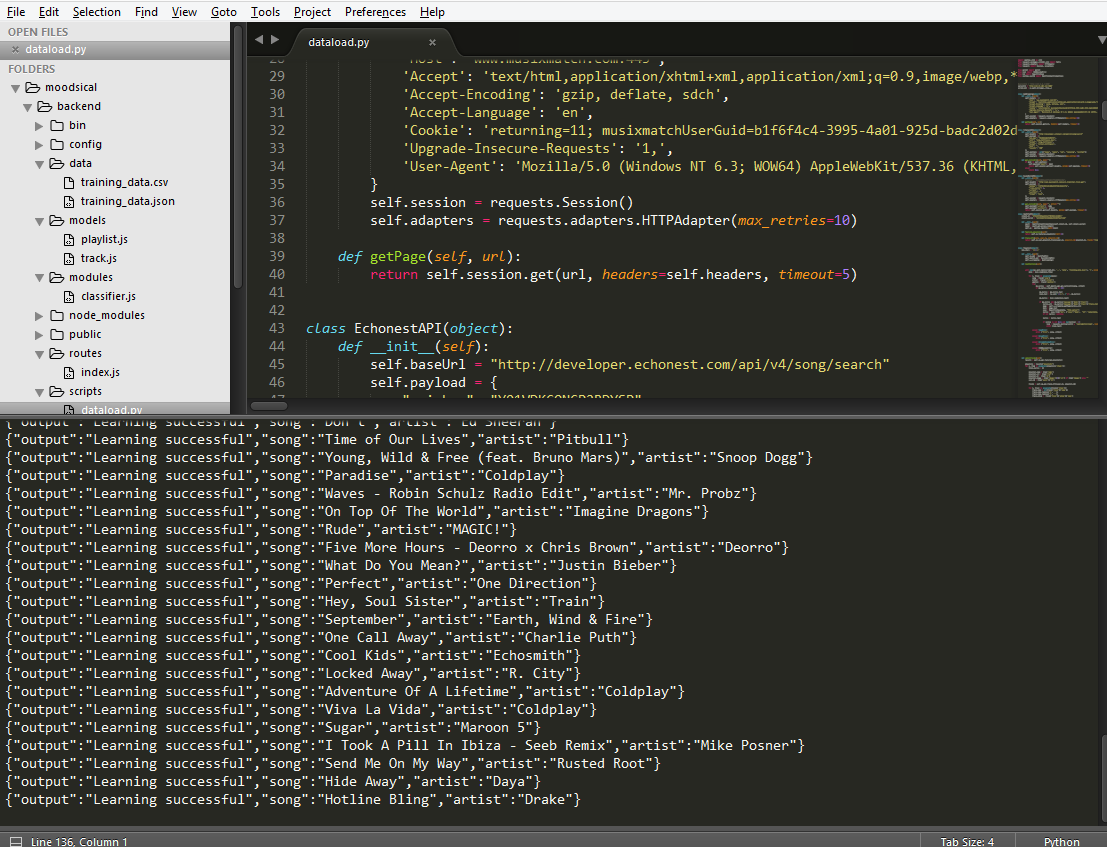The image size is (1107, 847).
Task: Click the scripts folder icon
Action: [x=56, y=392]
